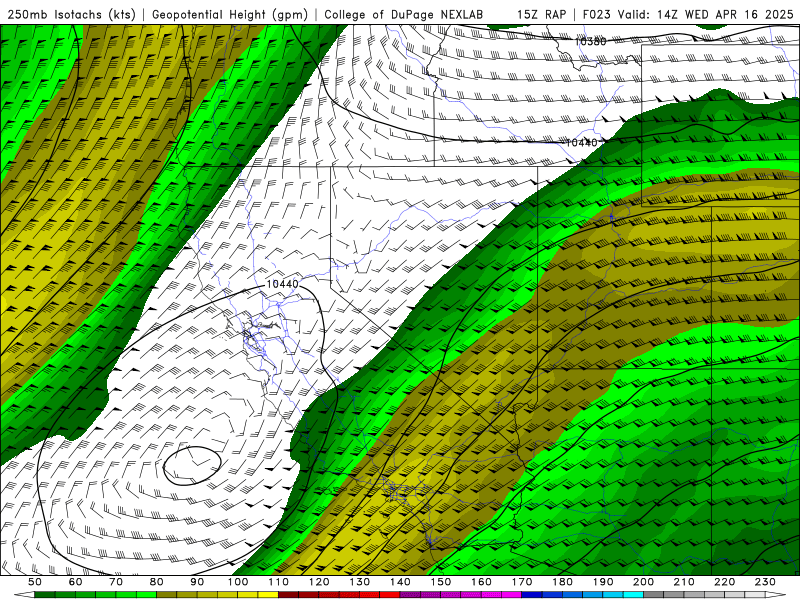The height and width of the screenshot is (600, 800).
Task: Select the dark blue swatch right of 170
Action: coord(532,594)
